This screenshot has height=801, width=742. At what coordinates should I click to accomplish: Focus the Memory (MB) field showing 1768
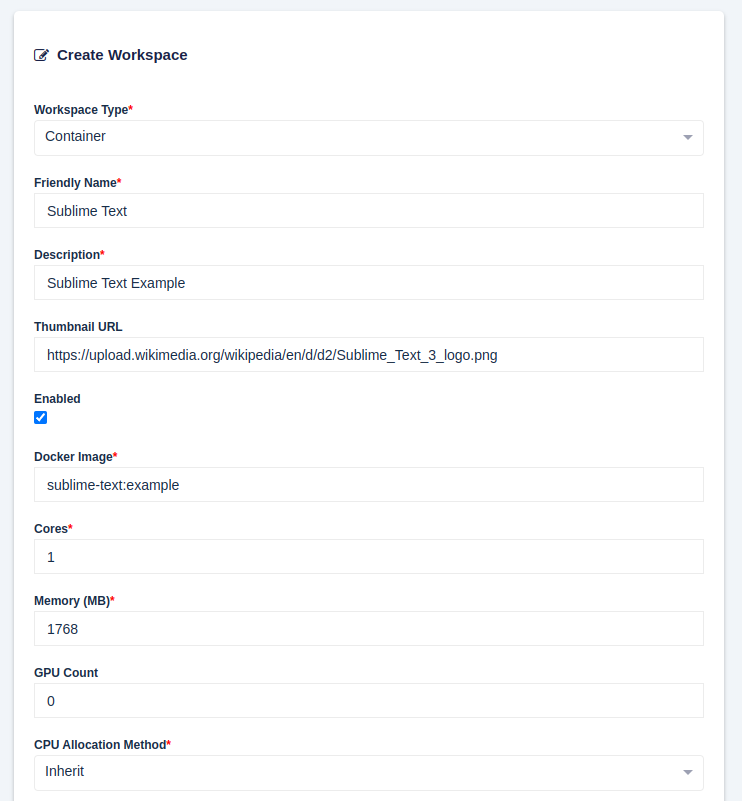click(x=369, y=628)
